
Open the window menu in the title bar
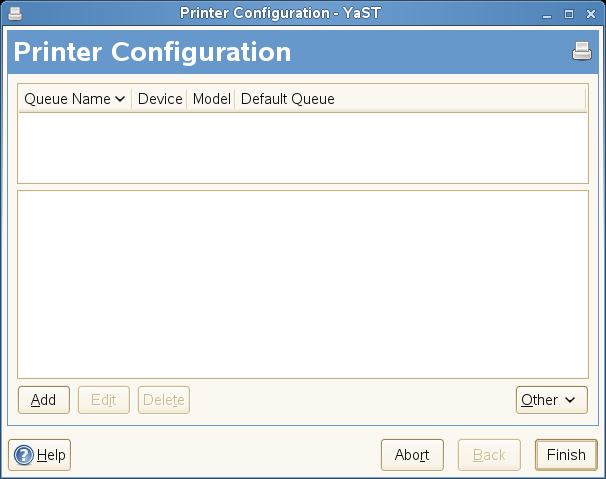(x=13, y=14)
